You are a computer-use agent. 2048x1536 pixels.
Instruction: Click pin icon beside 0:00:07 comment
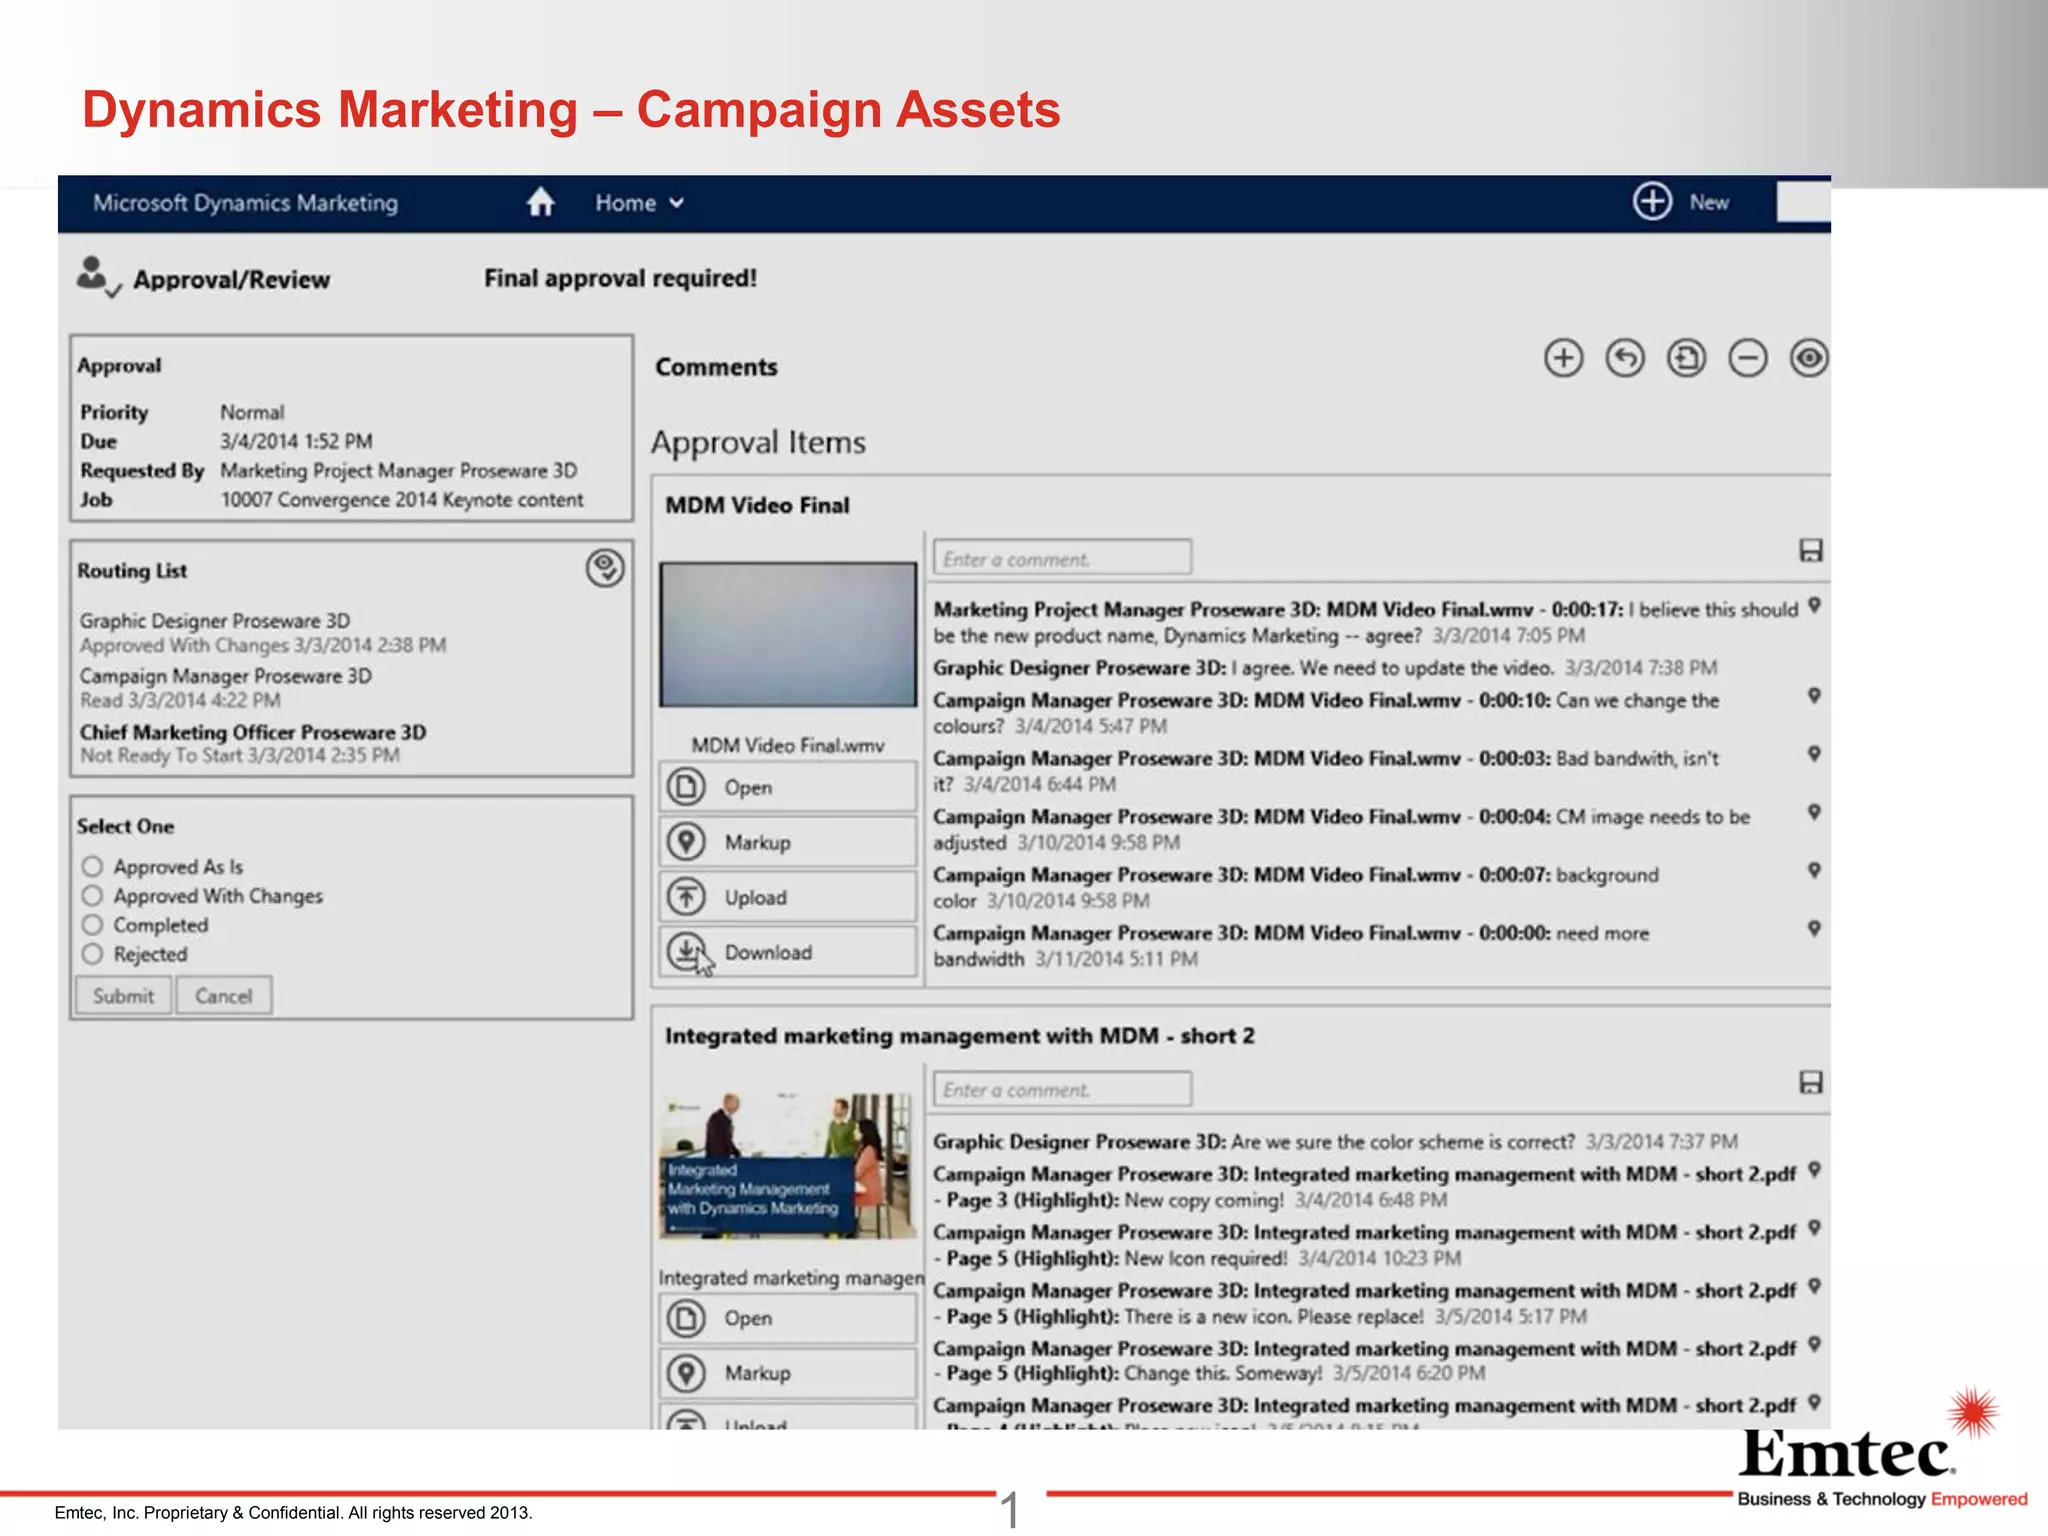tap(1814, 870)
